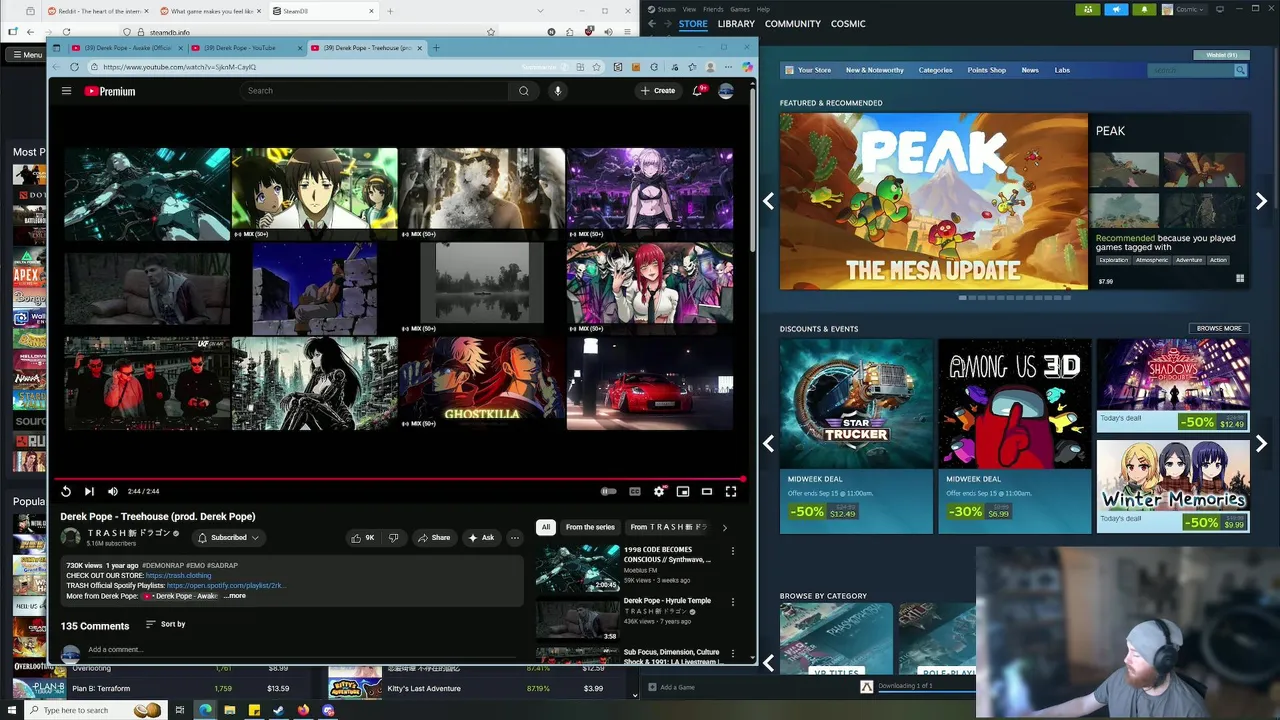Open Steam notifications bell button

coord(1144,9)
